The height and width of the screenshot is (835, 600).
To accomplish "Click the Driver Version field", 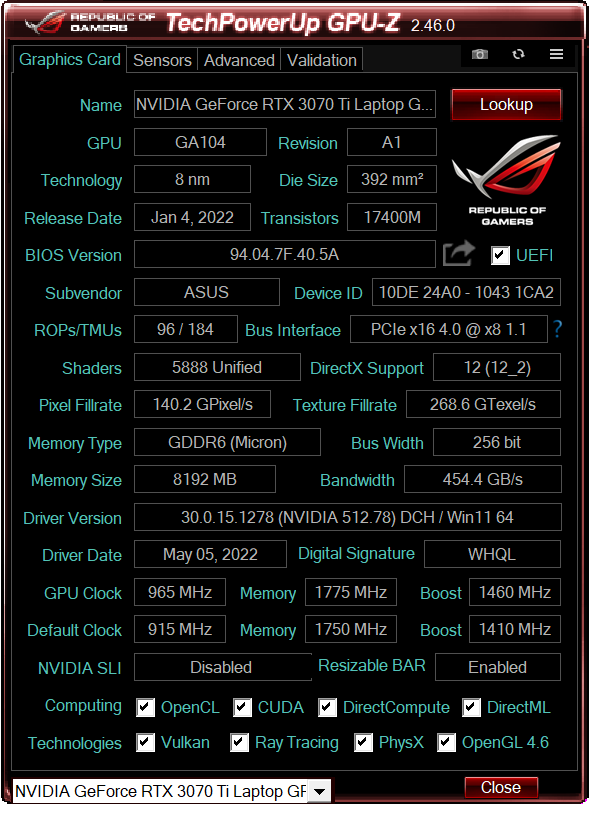I will [348, 517].
